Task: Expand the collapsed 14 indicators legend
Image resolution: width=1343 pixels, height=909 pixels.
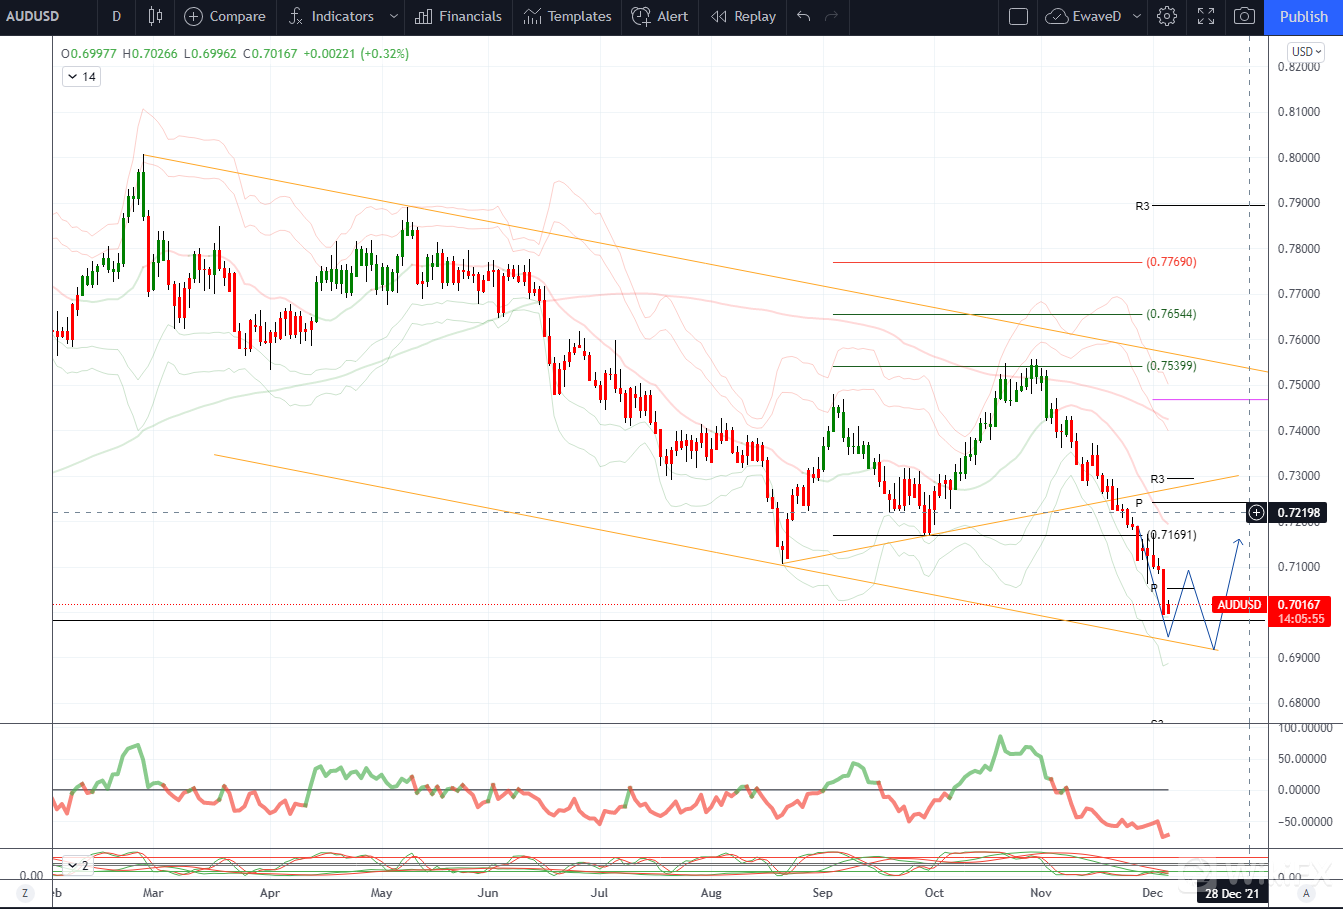Action: click(x=81, y=77)
